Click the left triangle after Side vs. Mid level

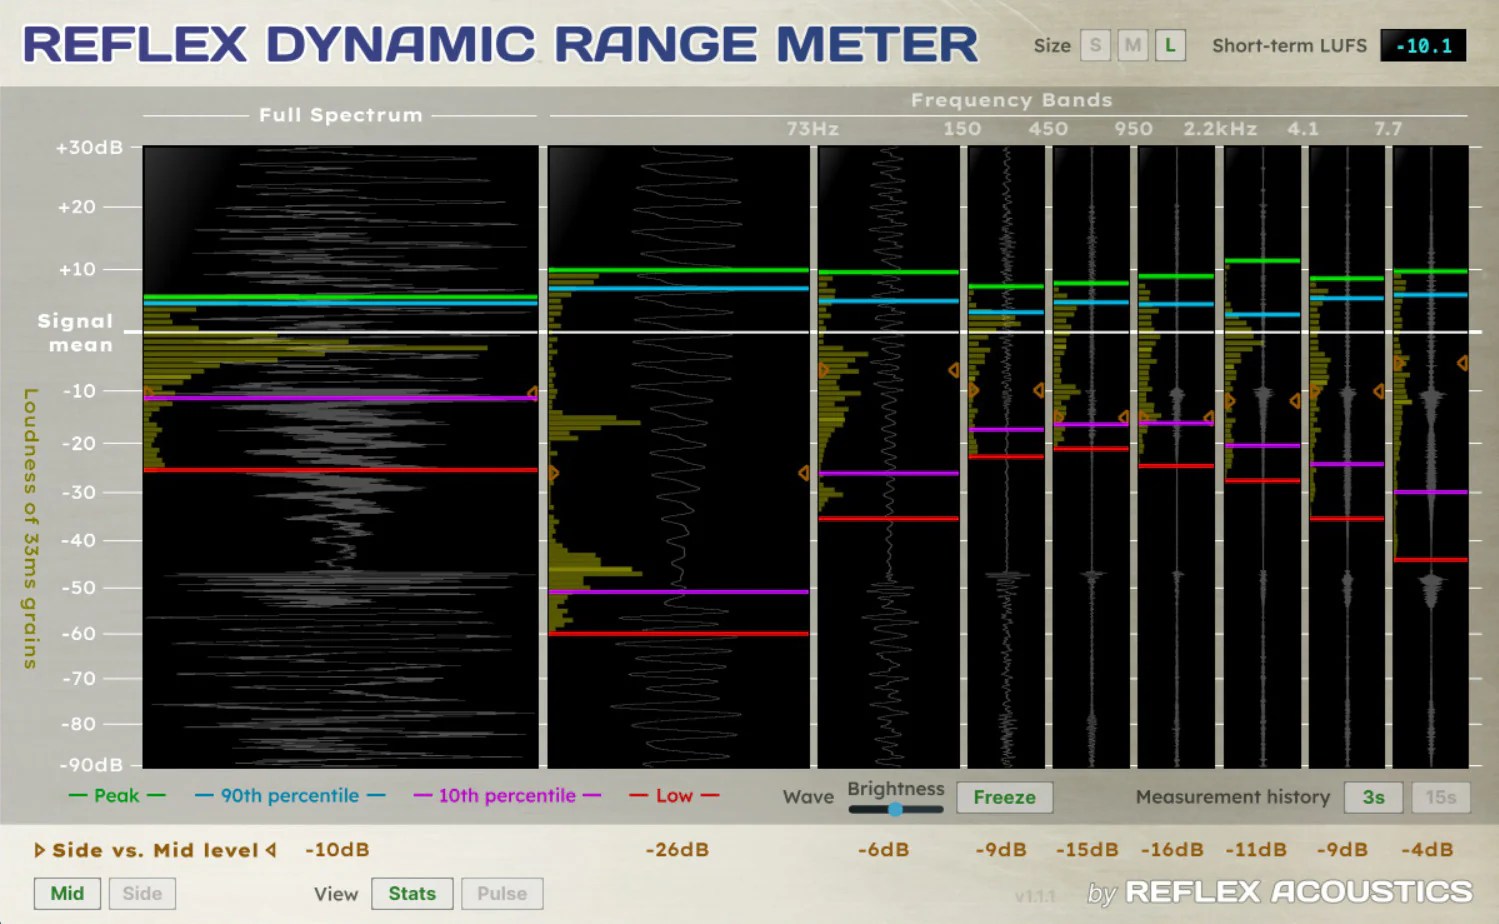(x=271, y=850)
